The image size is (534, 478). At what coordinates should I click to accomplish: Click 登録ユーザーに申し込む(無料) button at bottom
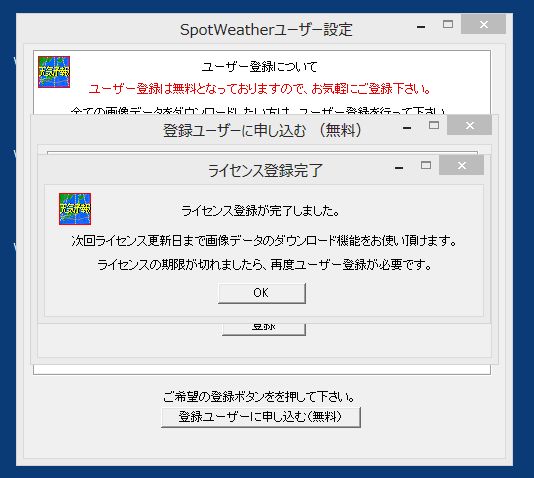point(261,417)
